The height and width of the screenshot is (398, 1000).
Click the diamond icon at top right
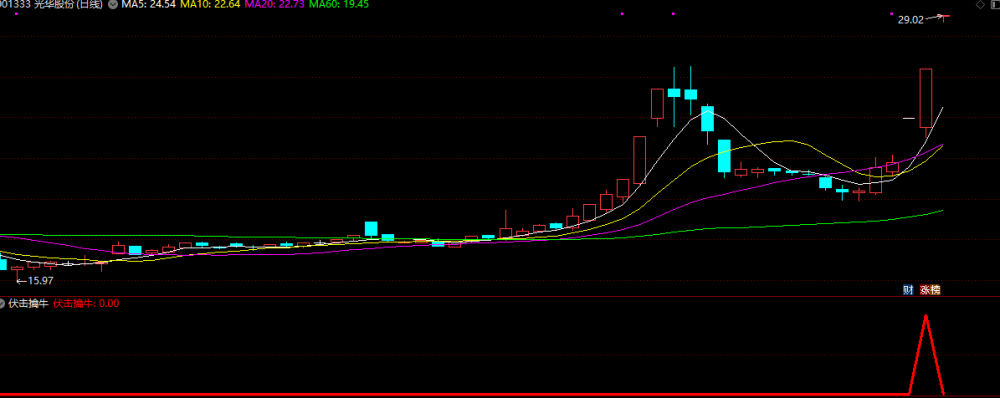click(x=980, y=4)
